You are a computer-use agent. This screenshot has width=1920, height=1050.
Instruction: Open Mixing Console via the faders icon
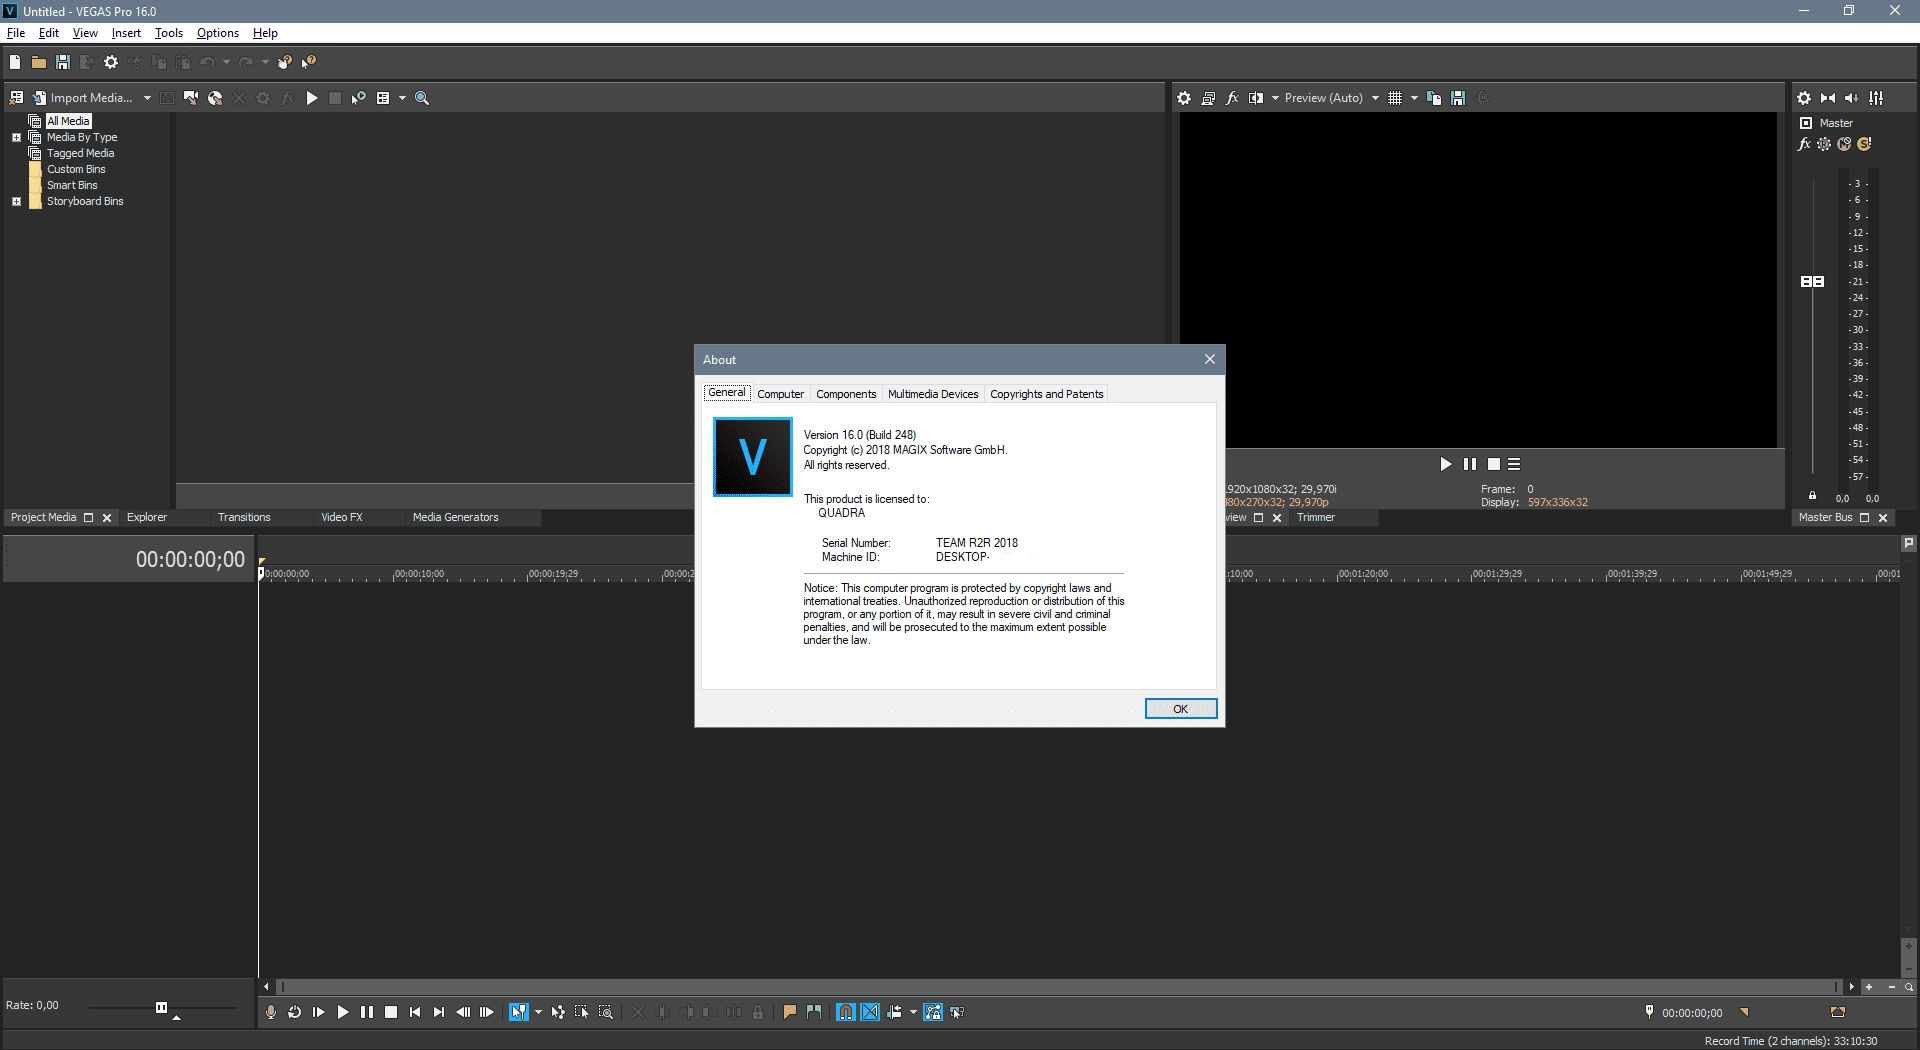click(x=1876, y=98)
